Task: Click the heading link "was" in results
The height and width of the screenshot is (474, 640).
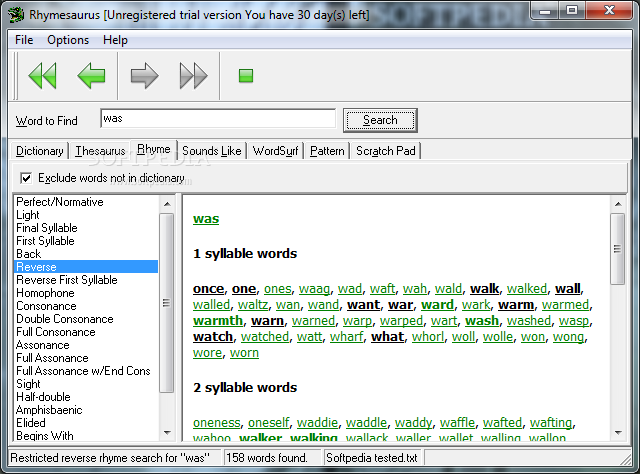Action: (206, 219)
